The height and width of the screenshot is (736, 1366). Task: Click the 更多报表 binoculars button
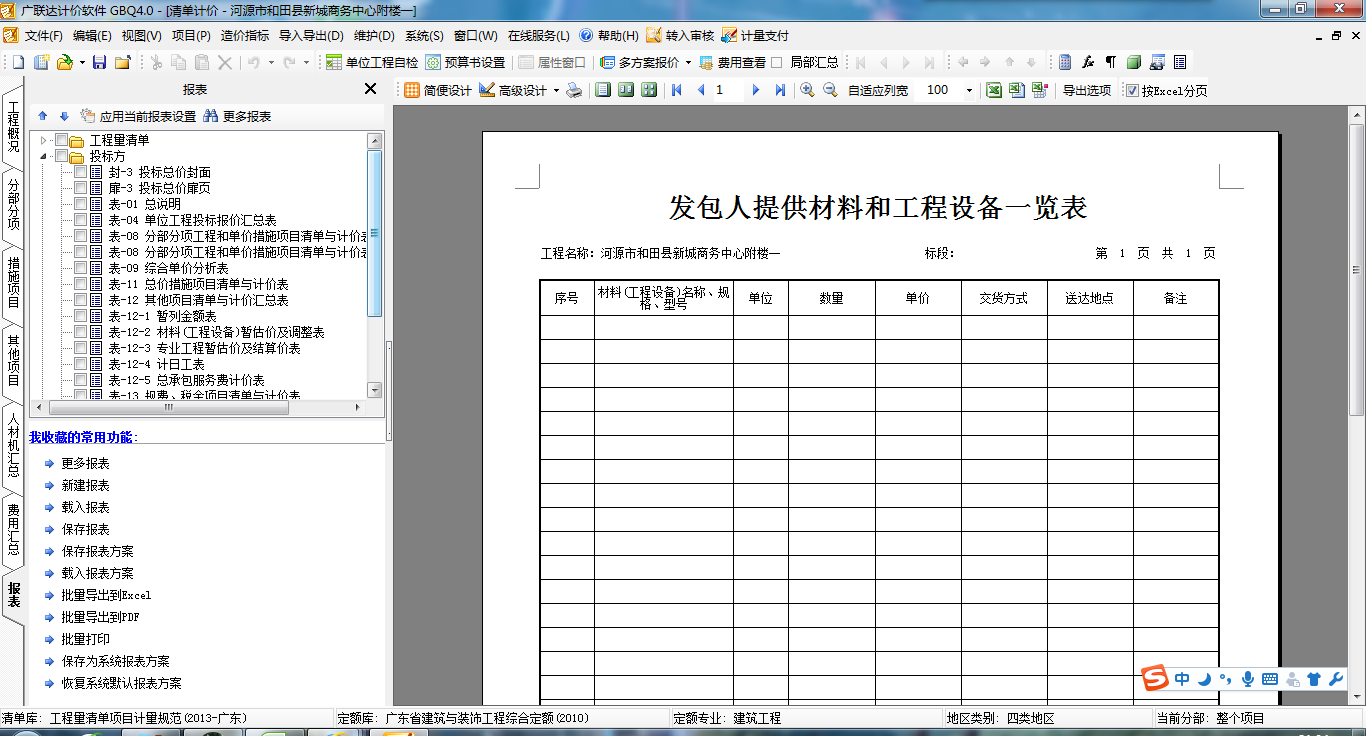pos(237,116)
